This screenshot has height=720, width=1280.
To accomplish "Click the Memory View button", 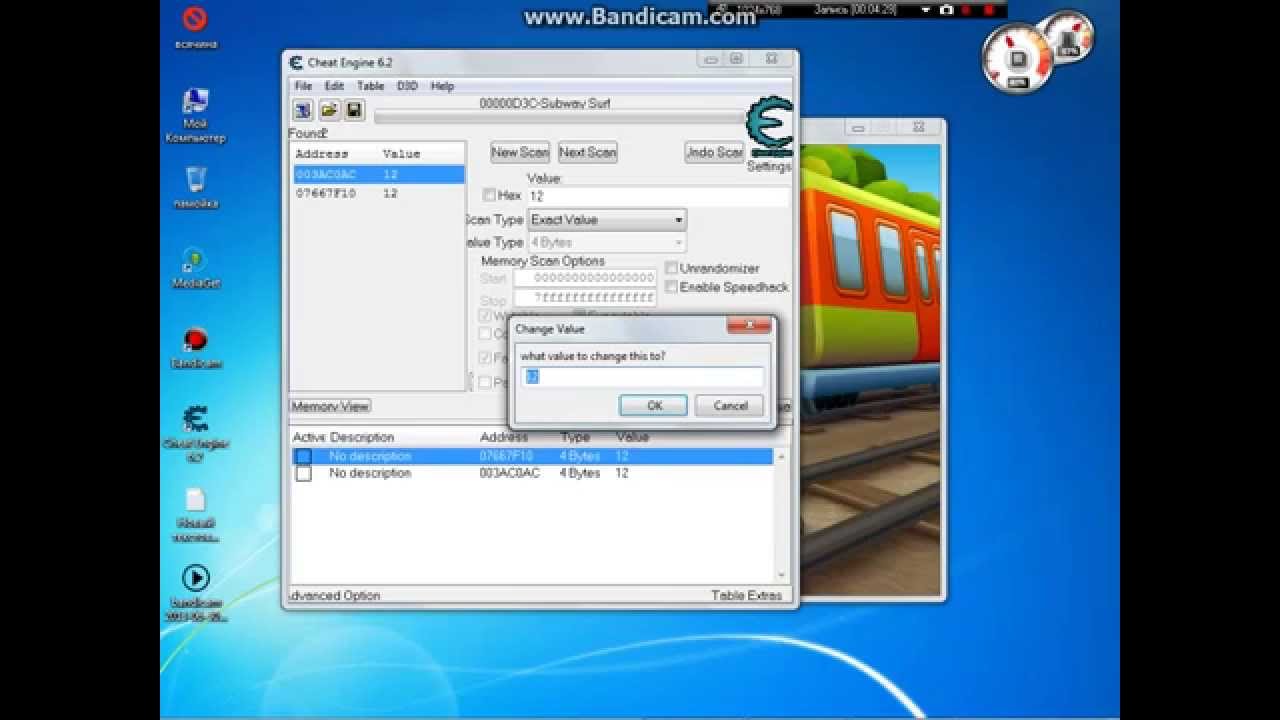I will pos(330,406).
